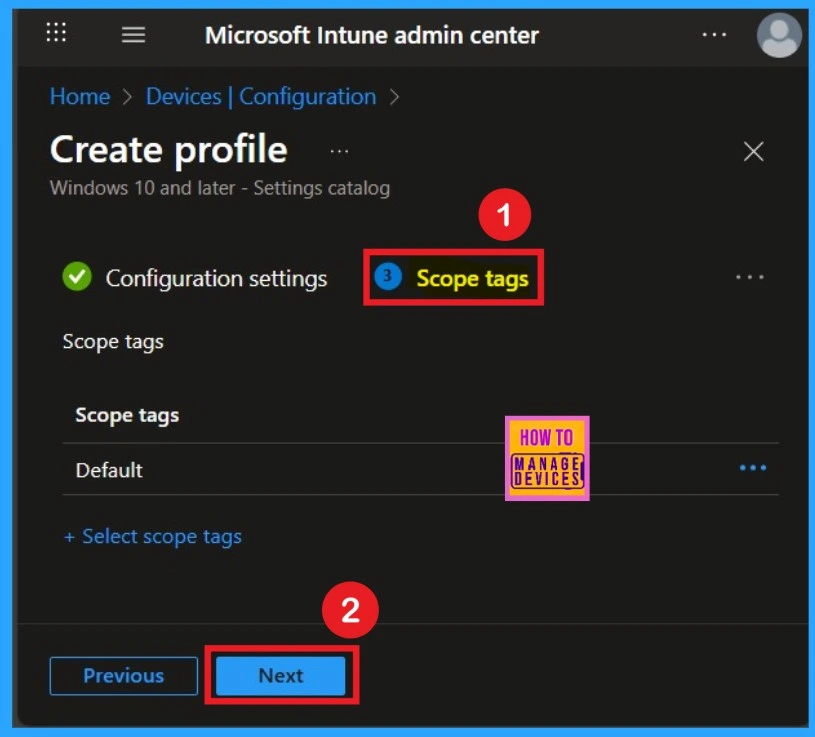Open the Microsoft 365 app launcher
The width and height of the screenshot is (815, 737).
[x=56, y=33]
